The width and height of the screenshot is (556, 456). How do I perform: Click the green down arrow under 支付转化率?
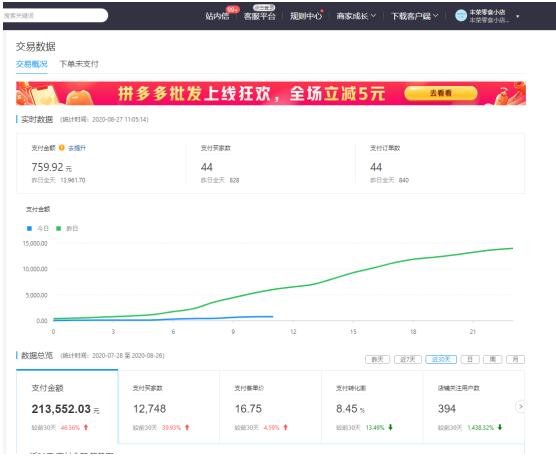tap(390, 427)
